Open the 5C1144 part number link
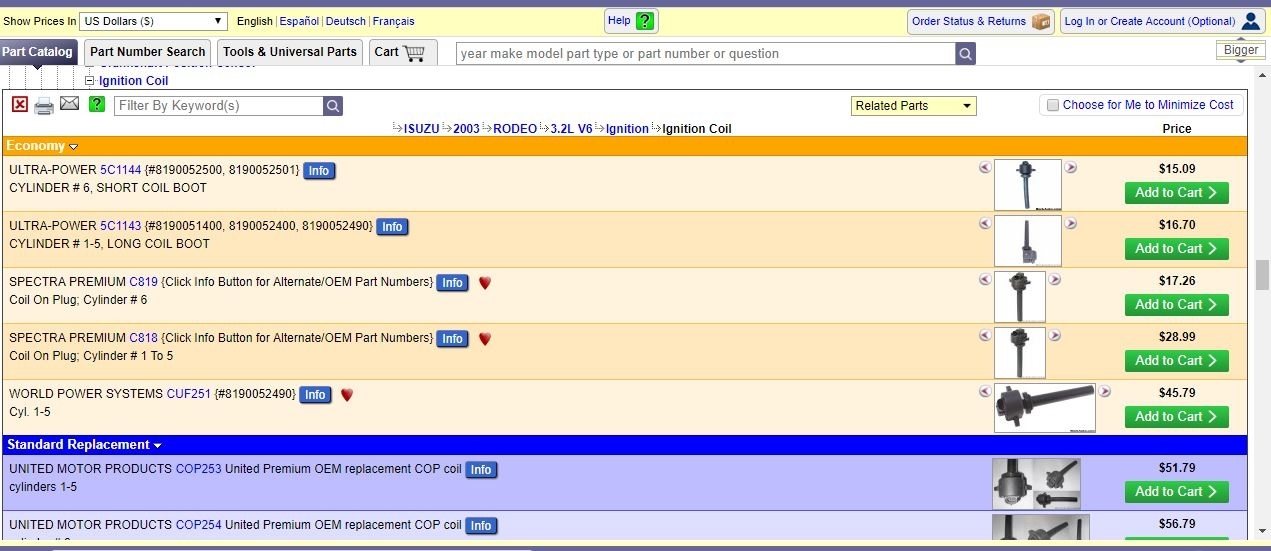The width and height of the screenshot is (1271, 551). pos(121,170)
